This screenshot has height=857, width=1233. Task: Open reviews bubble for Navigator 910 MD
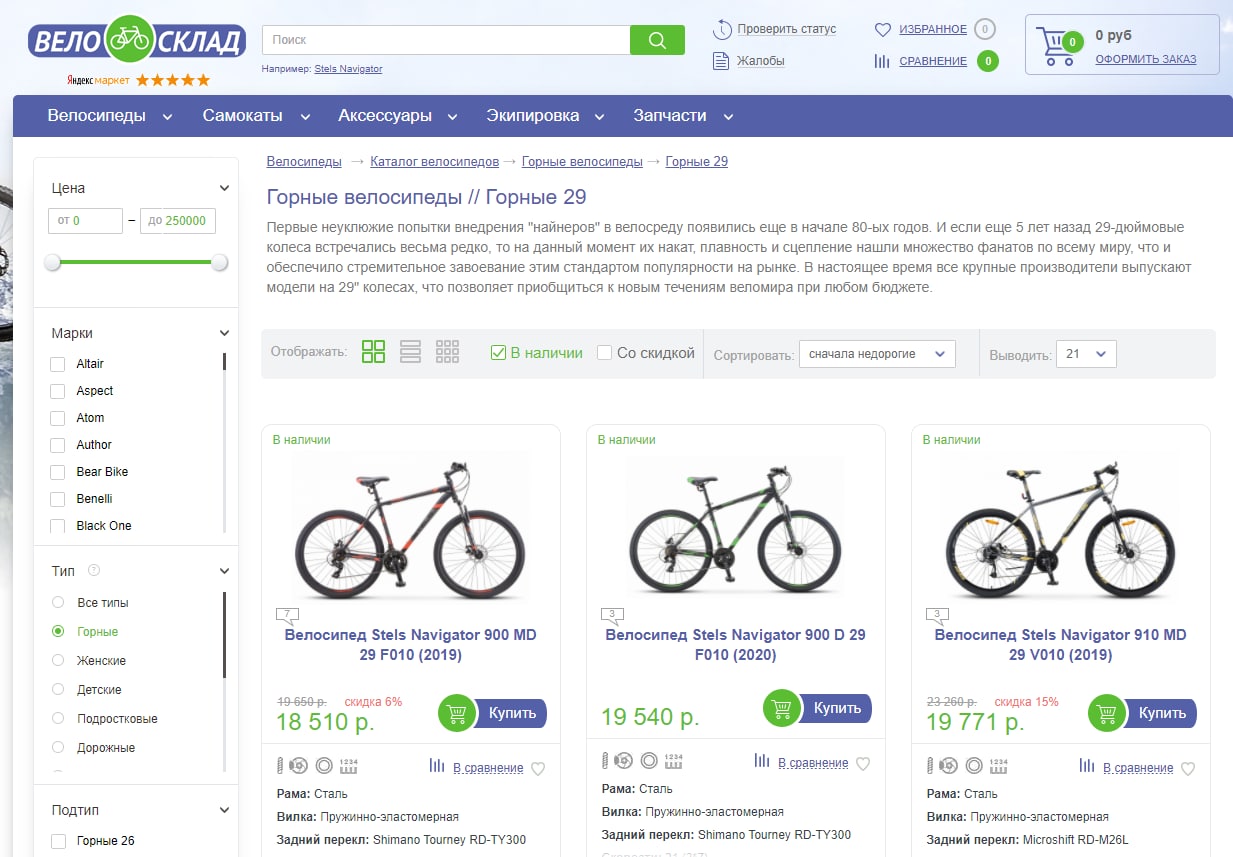(x=937, y=615)
